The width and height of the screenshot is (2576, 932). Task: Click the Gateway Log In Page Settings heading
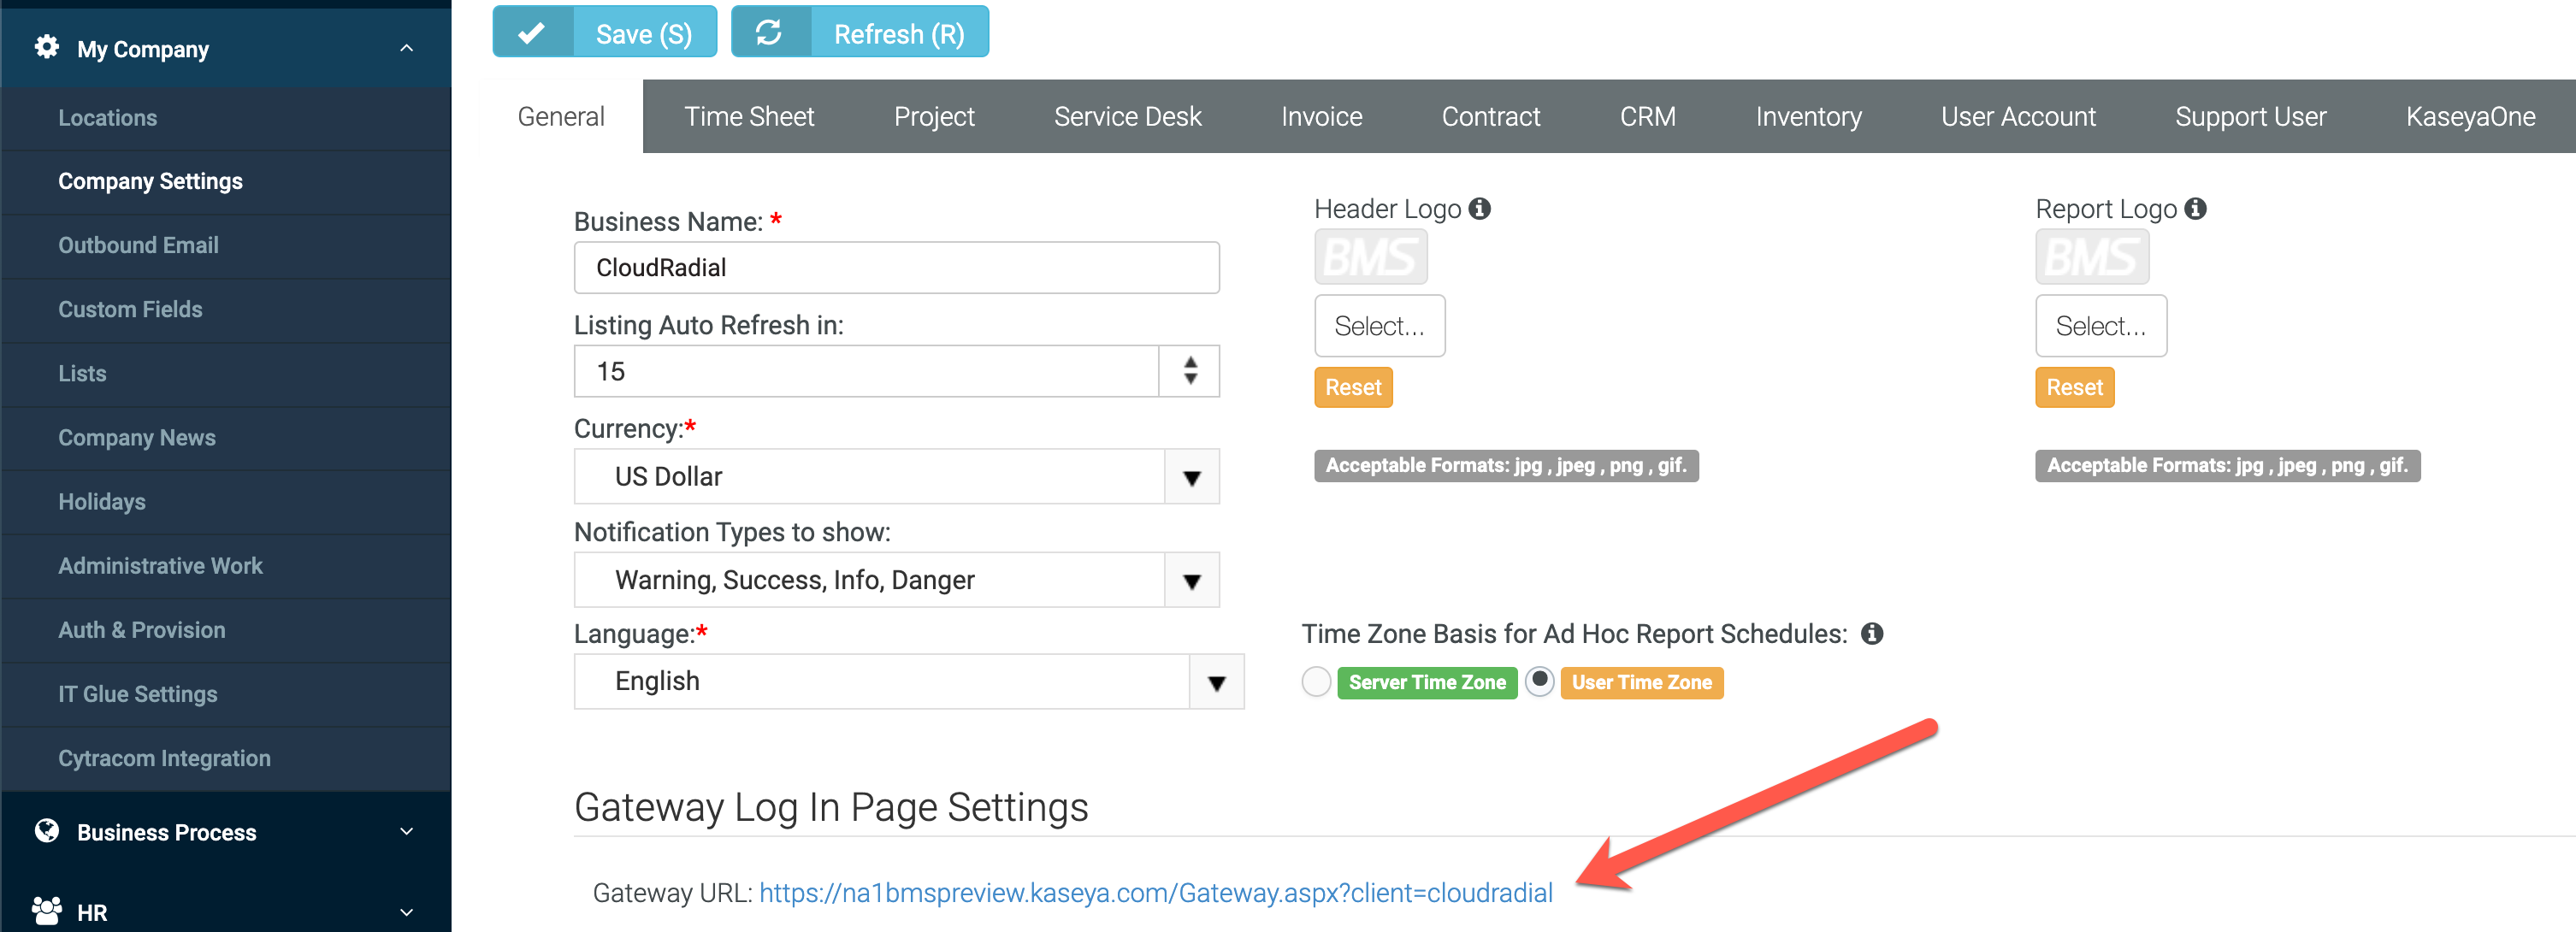pos(831,807)
